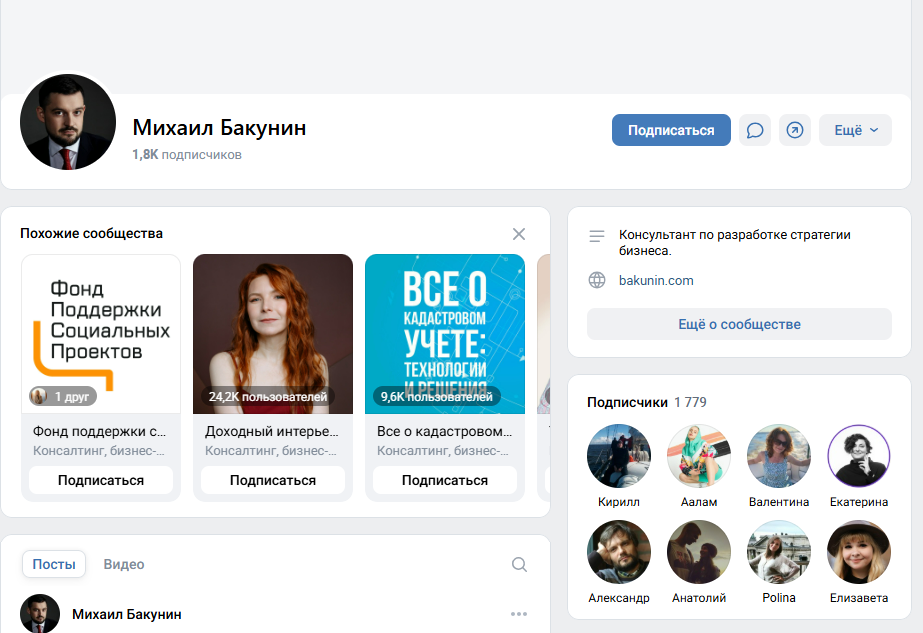The height and width of the screenshot is (633, 923).
Task: Click the 1,8K подписчиков count
Action: click(x=187, y=155)
